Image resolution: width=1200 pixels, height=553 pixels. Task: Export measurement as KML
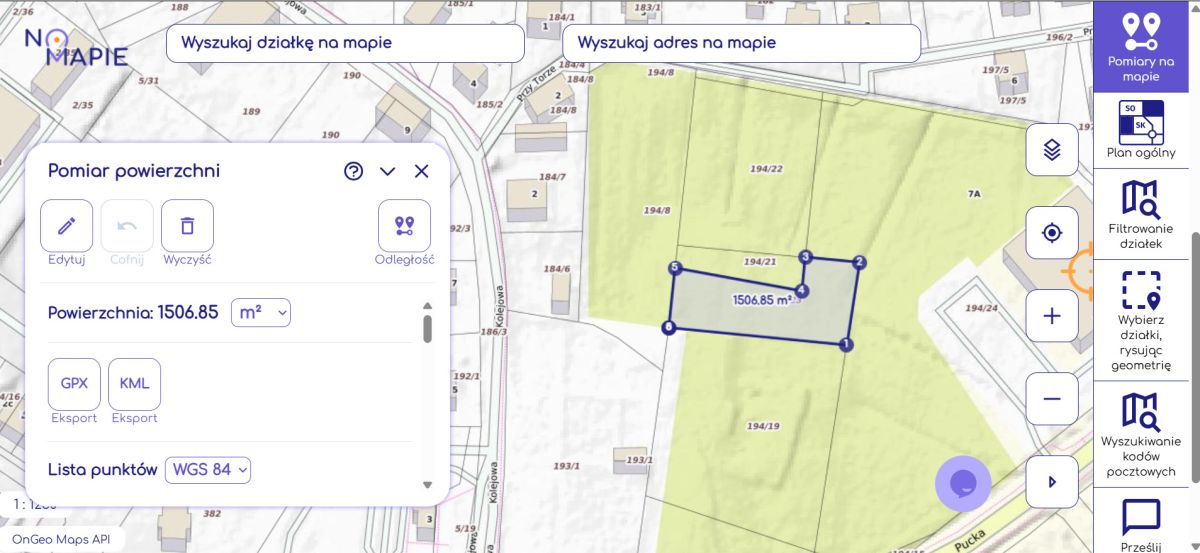134,384
